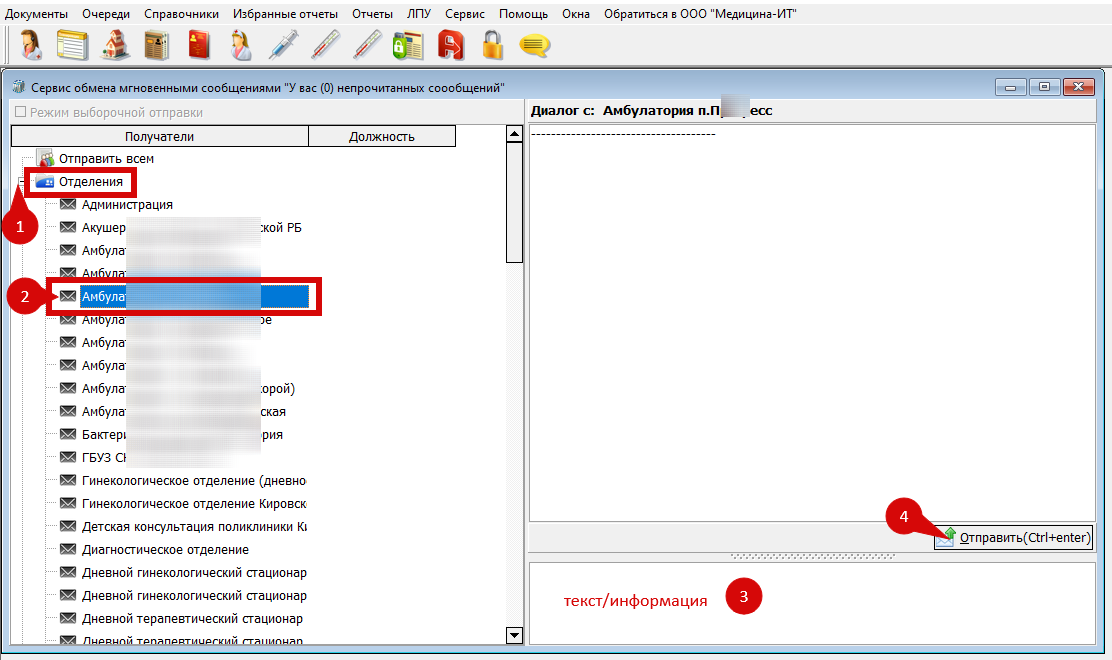Click the envelope icon of the ГБУЗ row
Screen dimensions: 1112x660
68,457
